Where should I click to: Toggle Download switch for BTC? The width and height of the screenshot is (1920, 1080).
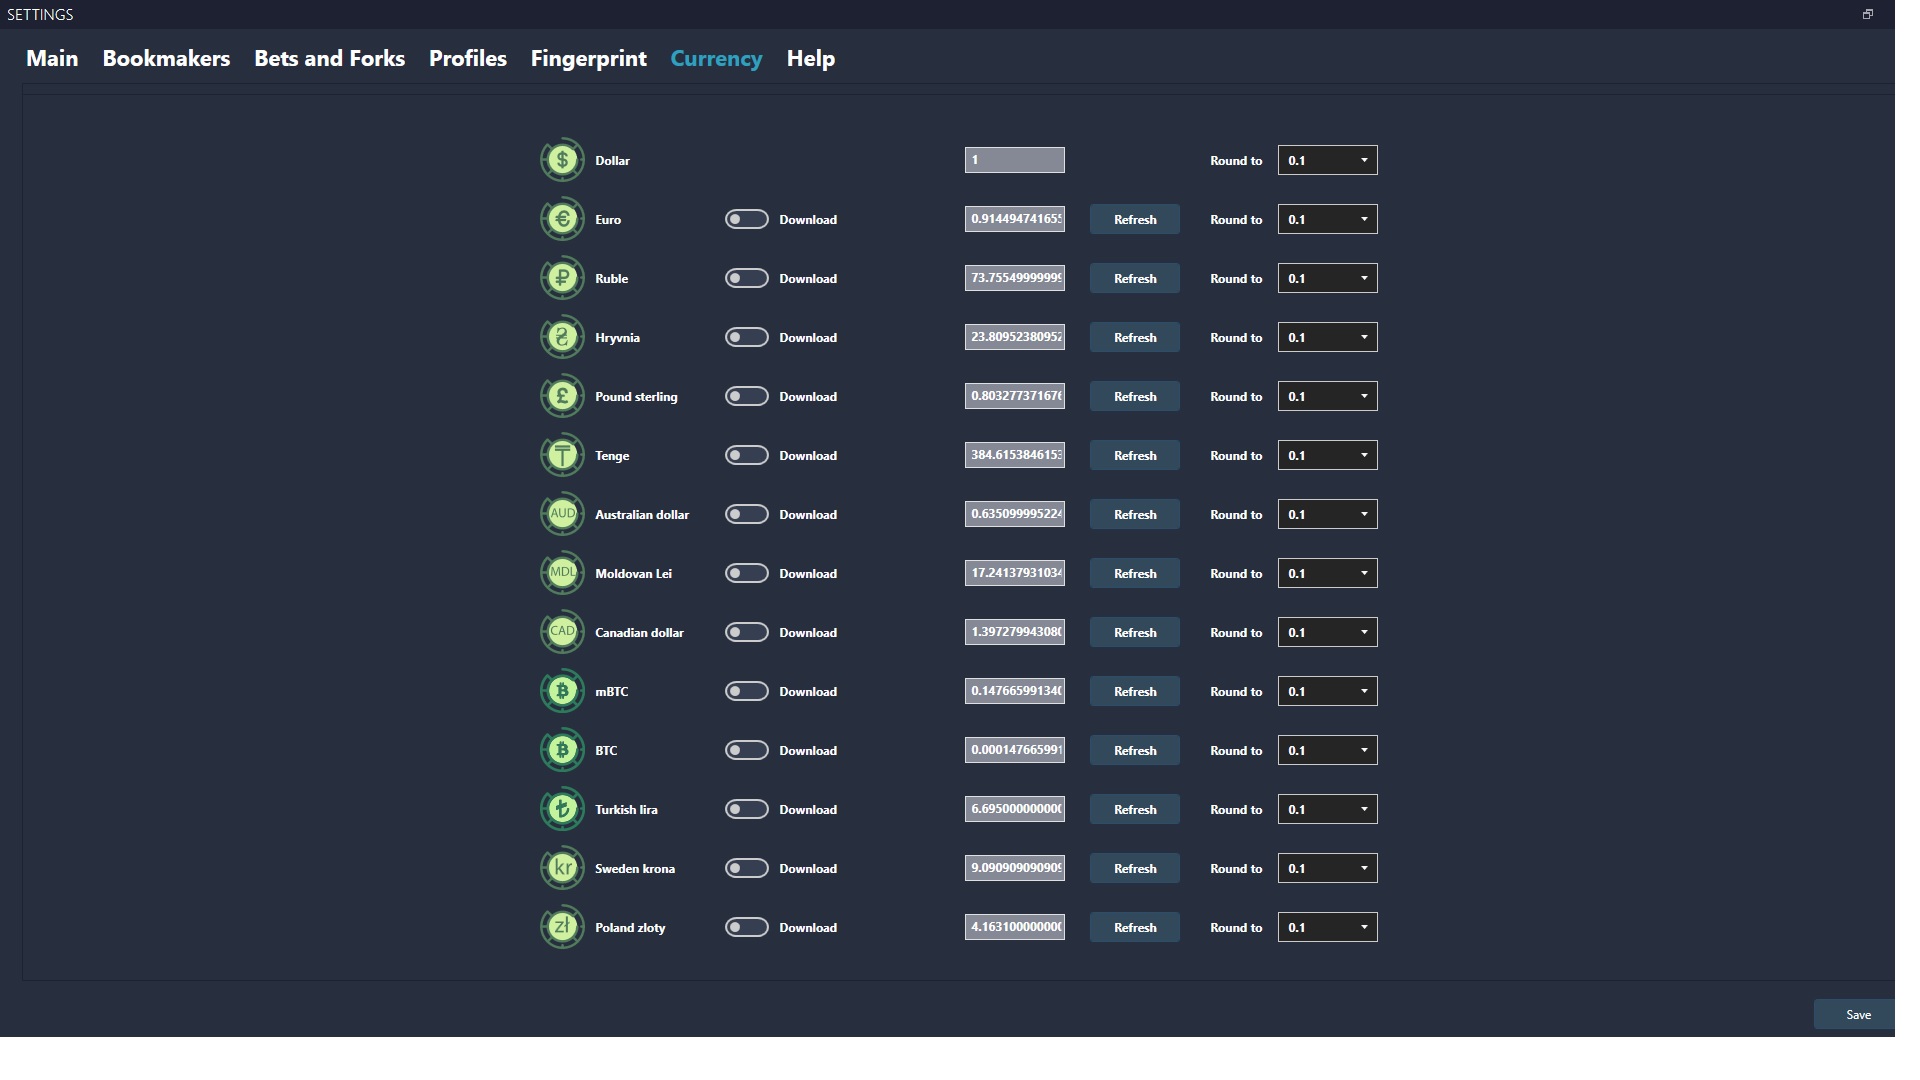747,750
